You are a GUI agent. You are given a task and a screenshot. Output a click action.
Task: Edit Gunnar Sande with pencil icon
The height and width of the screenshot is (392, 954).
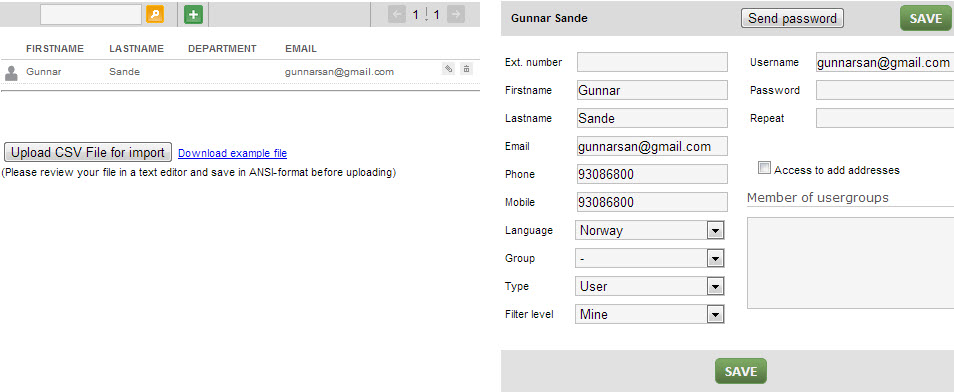click(x=448, y=69)
